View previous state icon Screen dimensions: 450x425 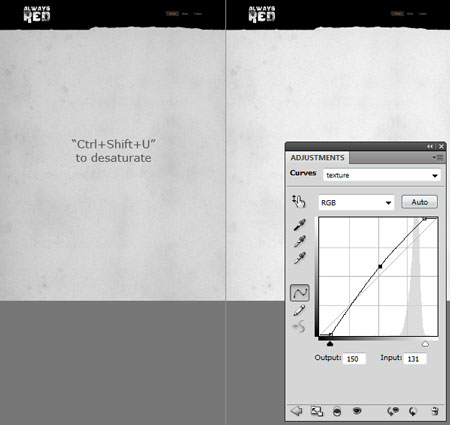(x=393, y=411)
